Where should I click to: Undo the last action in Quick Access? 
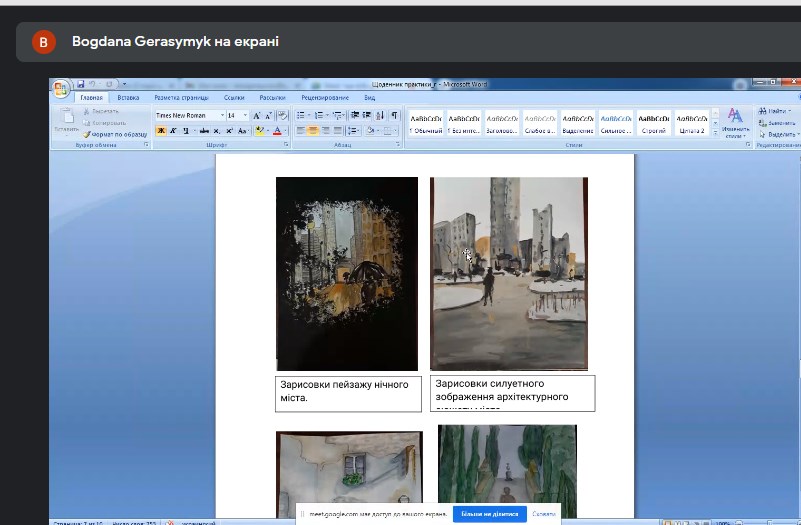(x=92, y=84)
